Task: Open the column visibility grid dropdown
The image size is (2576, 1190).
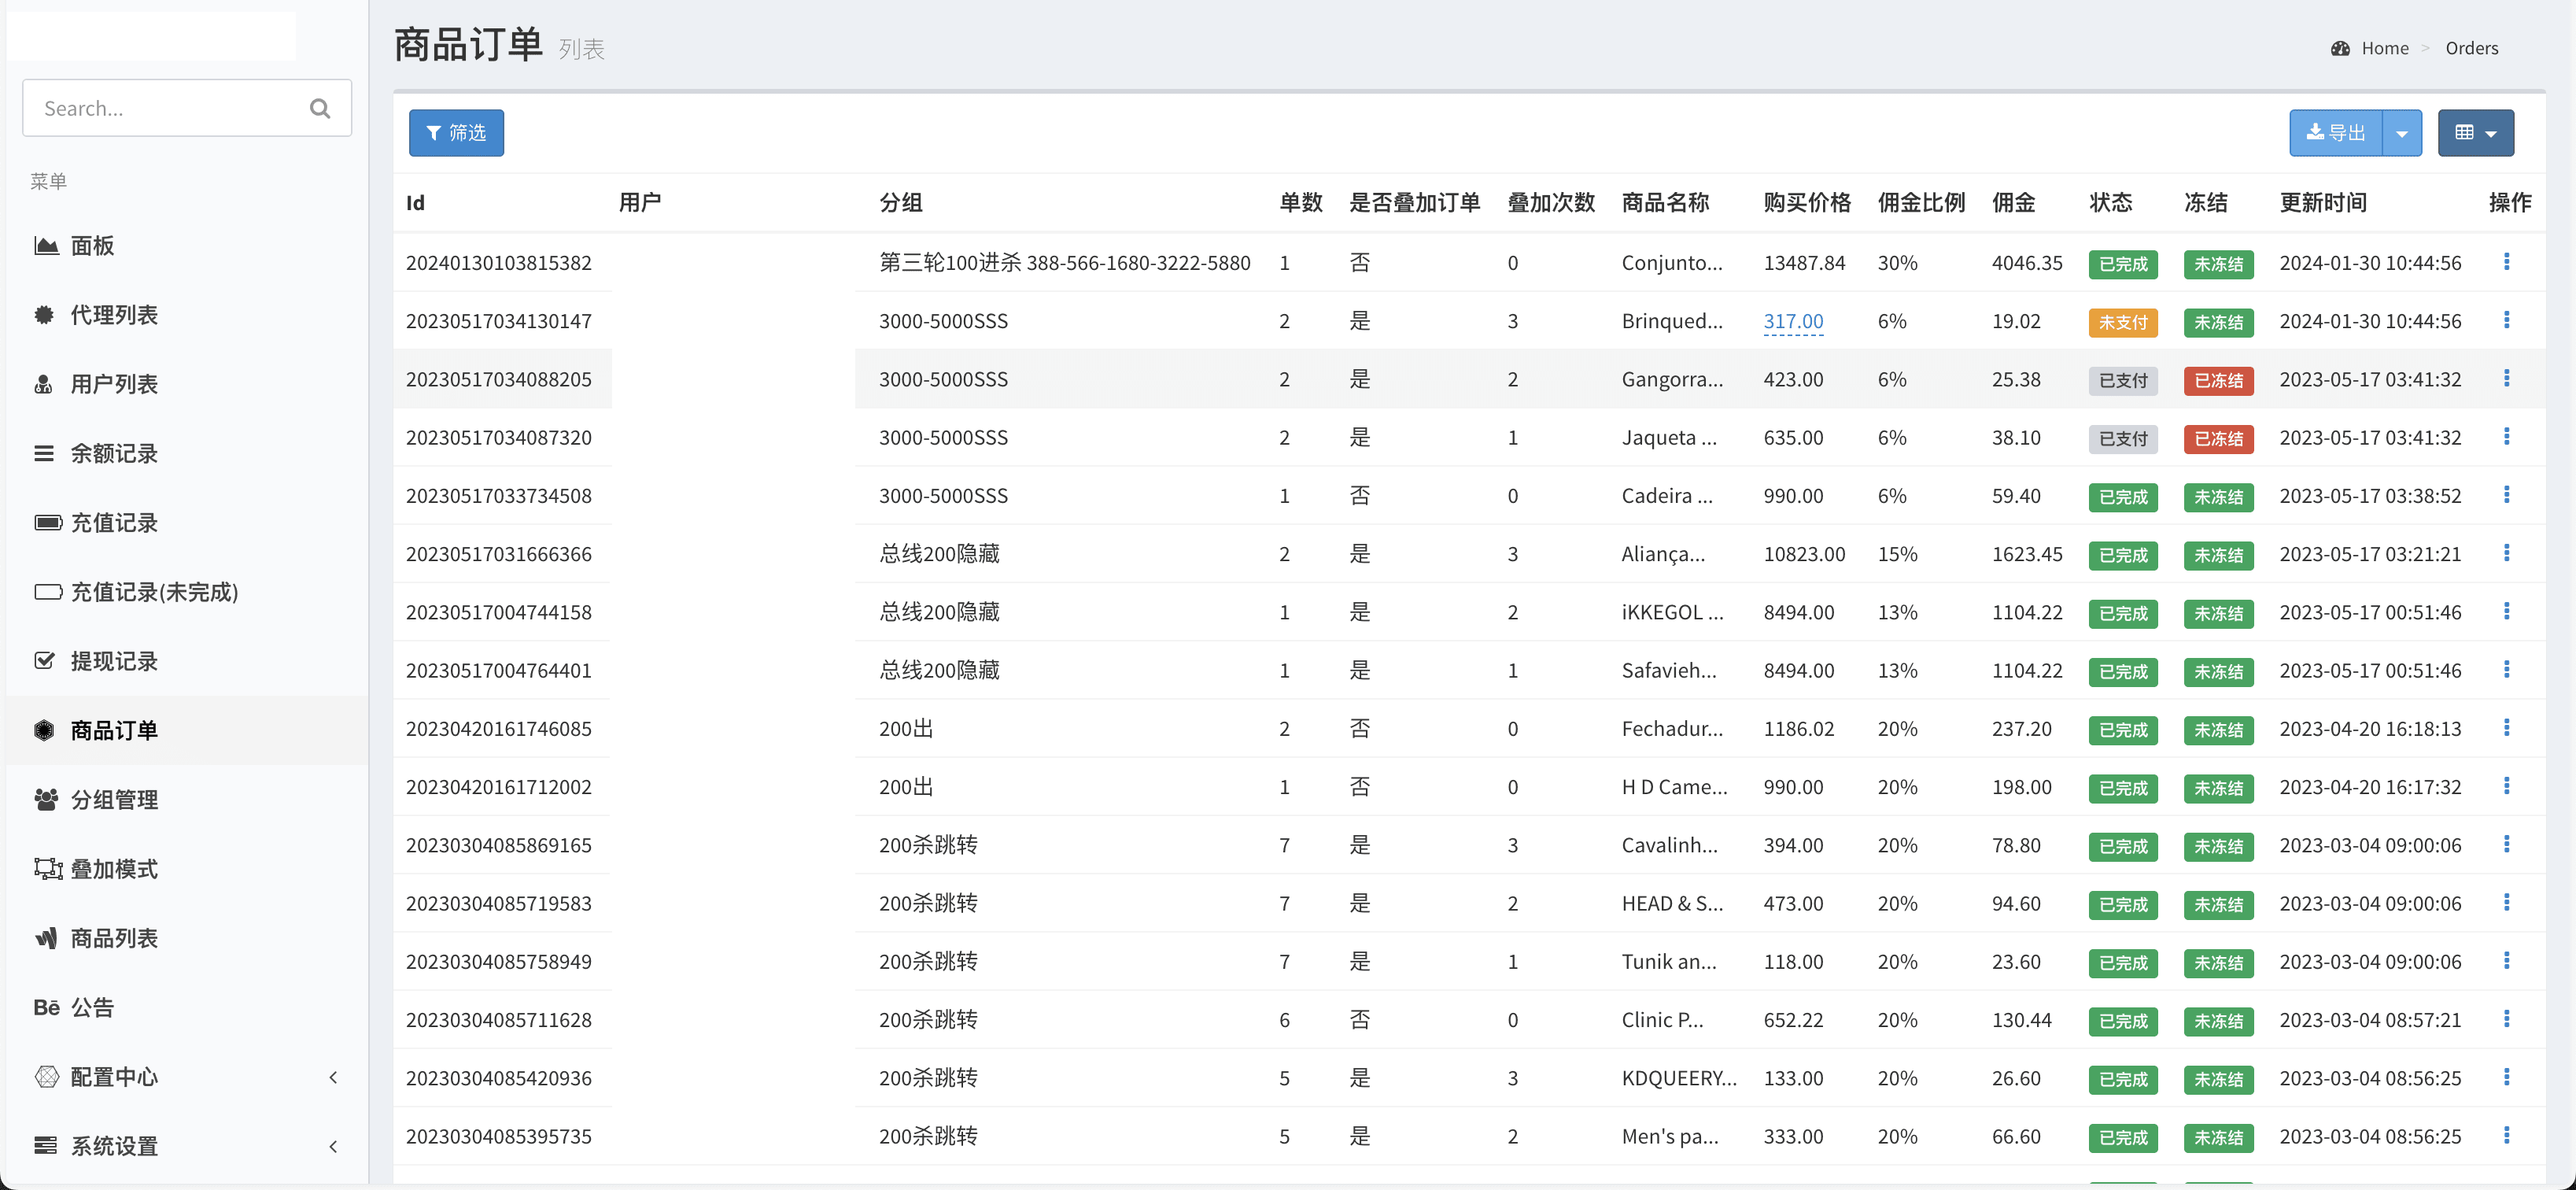Action: point(2475,133)
